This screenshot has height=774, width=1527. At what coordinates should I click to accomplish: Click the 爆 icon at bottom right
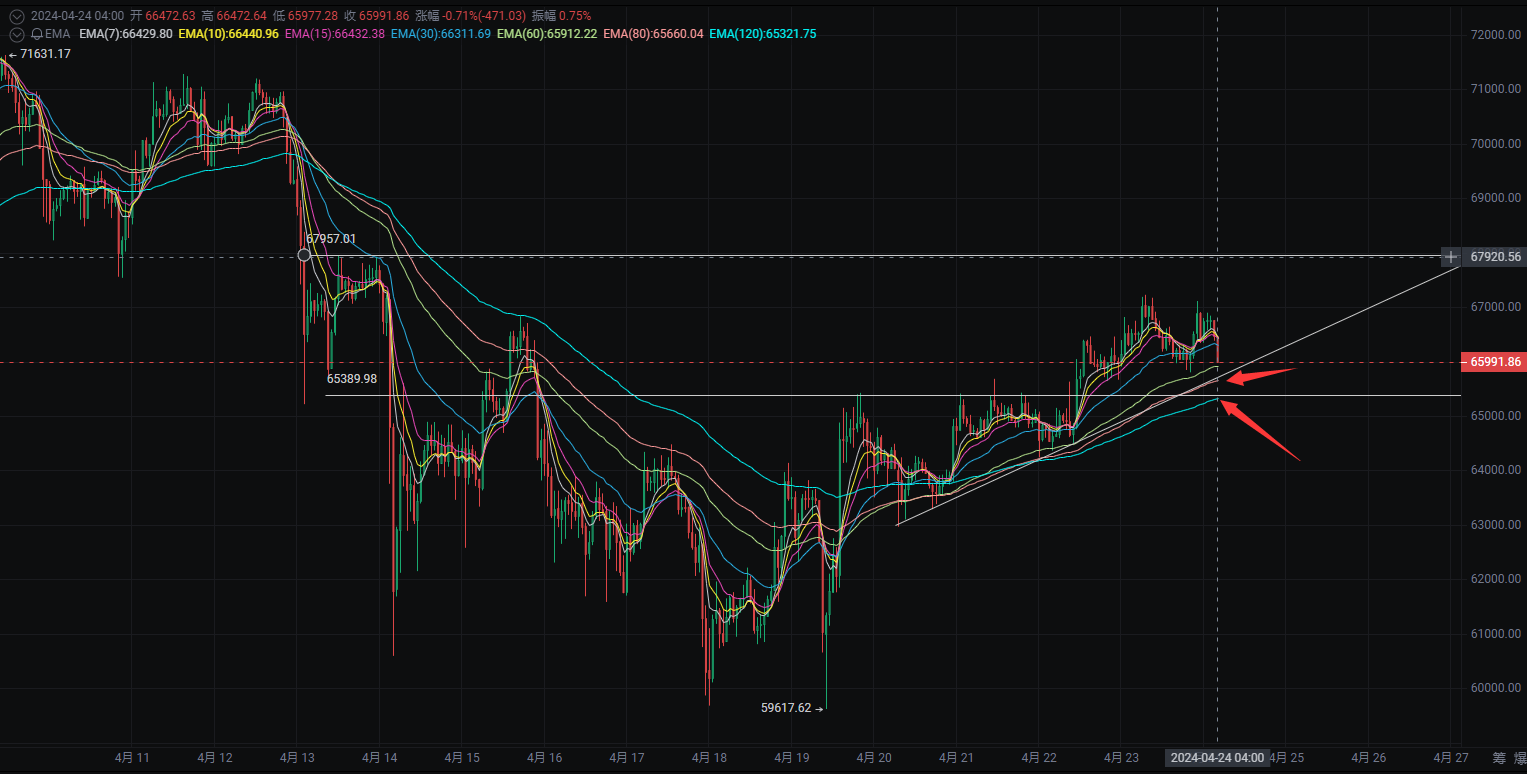tap(1519, 757)
